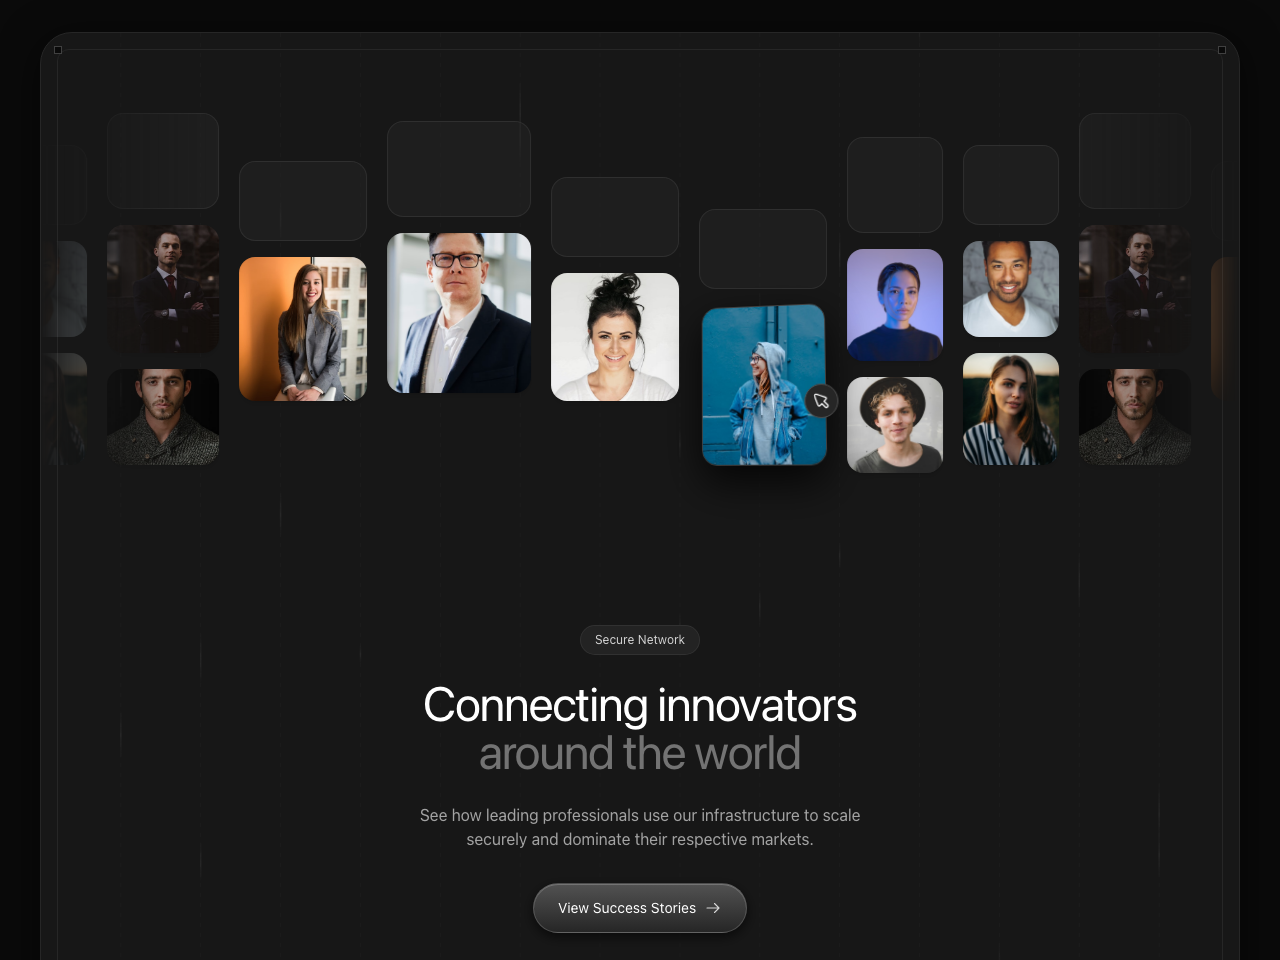Open right-side bearded man in sweater photo
This screenshot has width=1280, height=960.
tap(1135, 417)
